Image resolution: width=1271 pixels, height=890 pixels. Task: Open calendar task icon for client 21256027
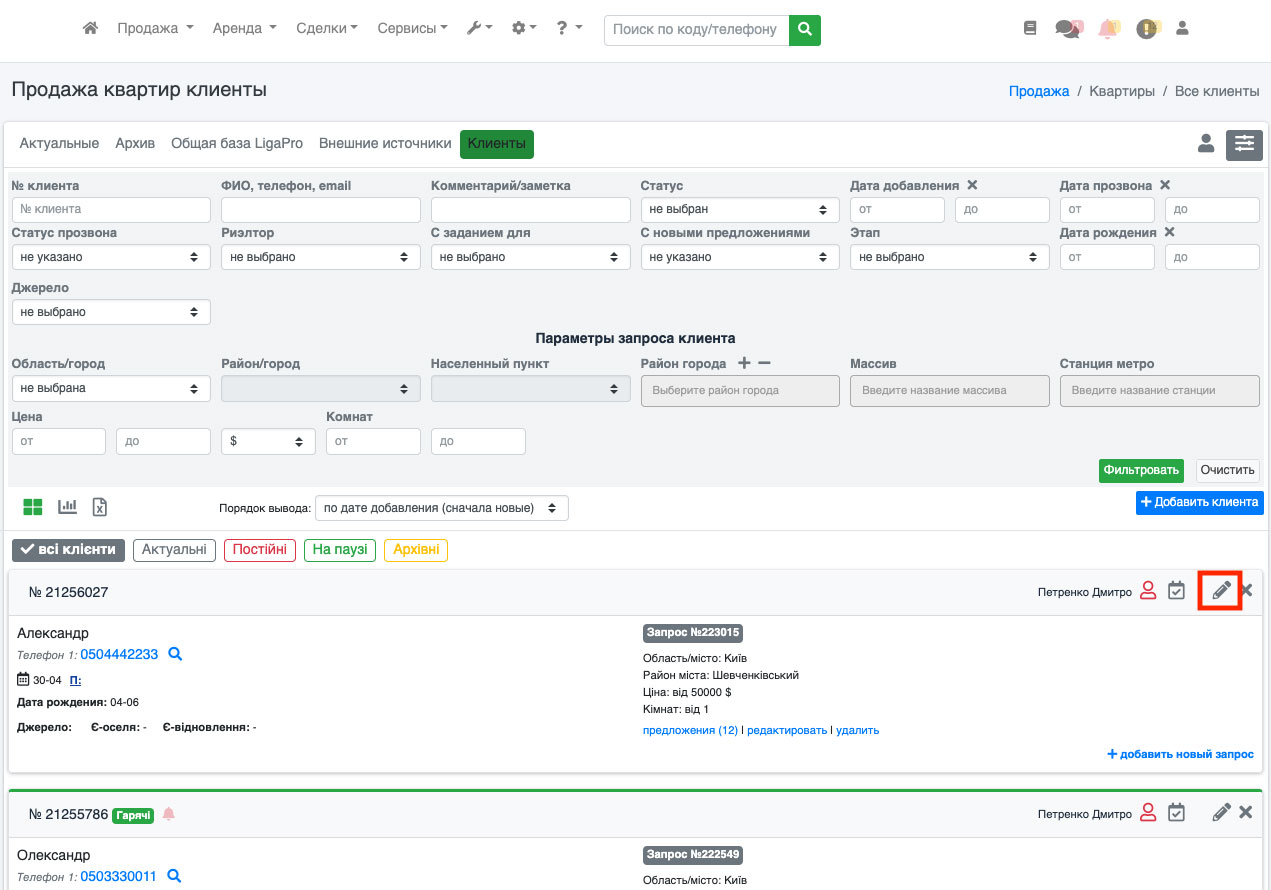tap(1177, 591)
